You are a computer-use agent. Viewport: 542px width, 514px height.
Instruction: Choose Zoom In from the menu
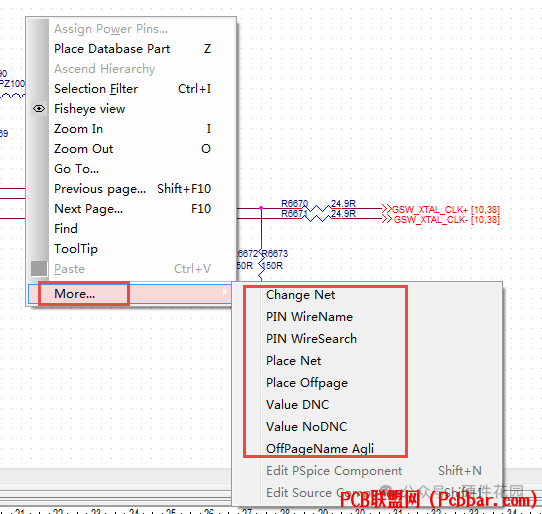(x=131, y=129)
